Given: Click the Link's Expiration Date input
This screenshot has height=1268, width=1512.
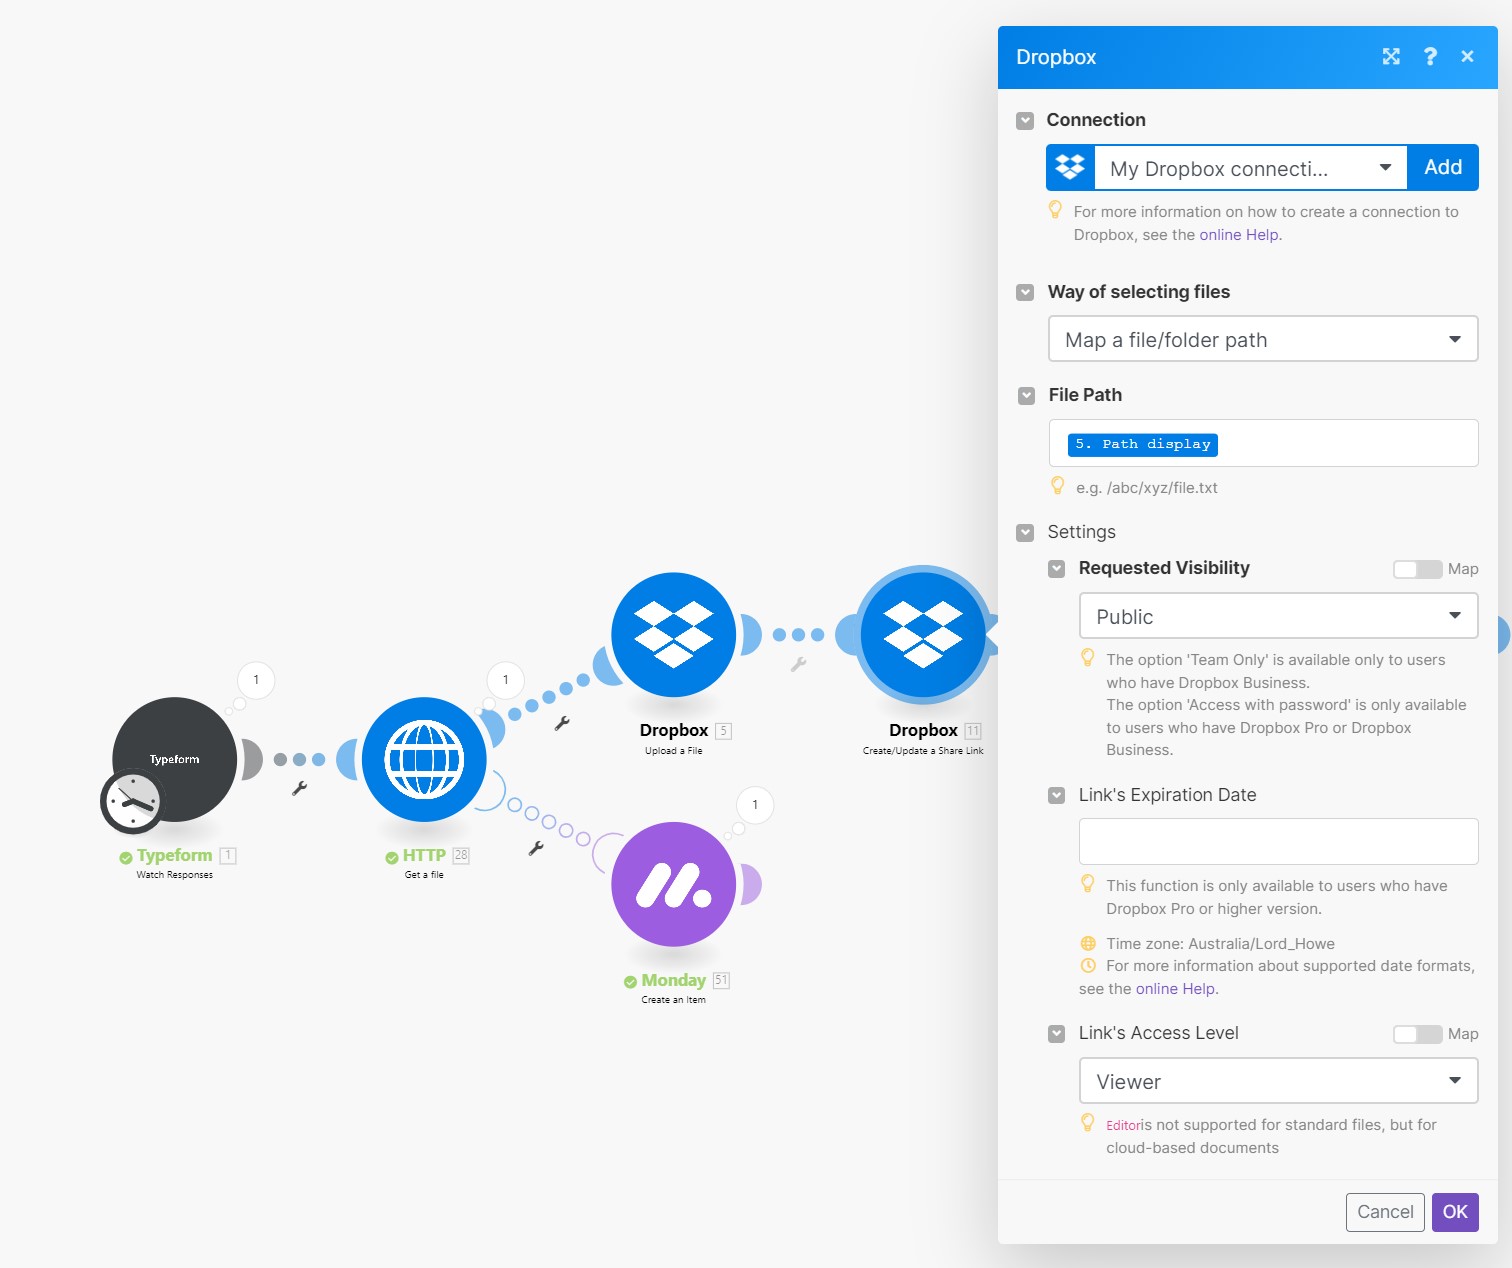Looking at the screenshot, I should [x=1278, y=841].
